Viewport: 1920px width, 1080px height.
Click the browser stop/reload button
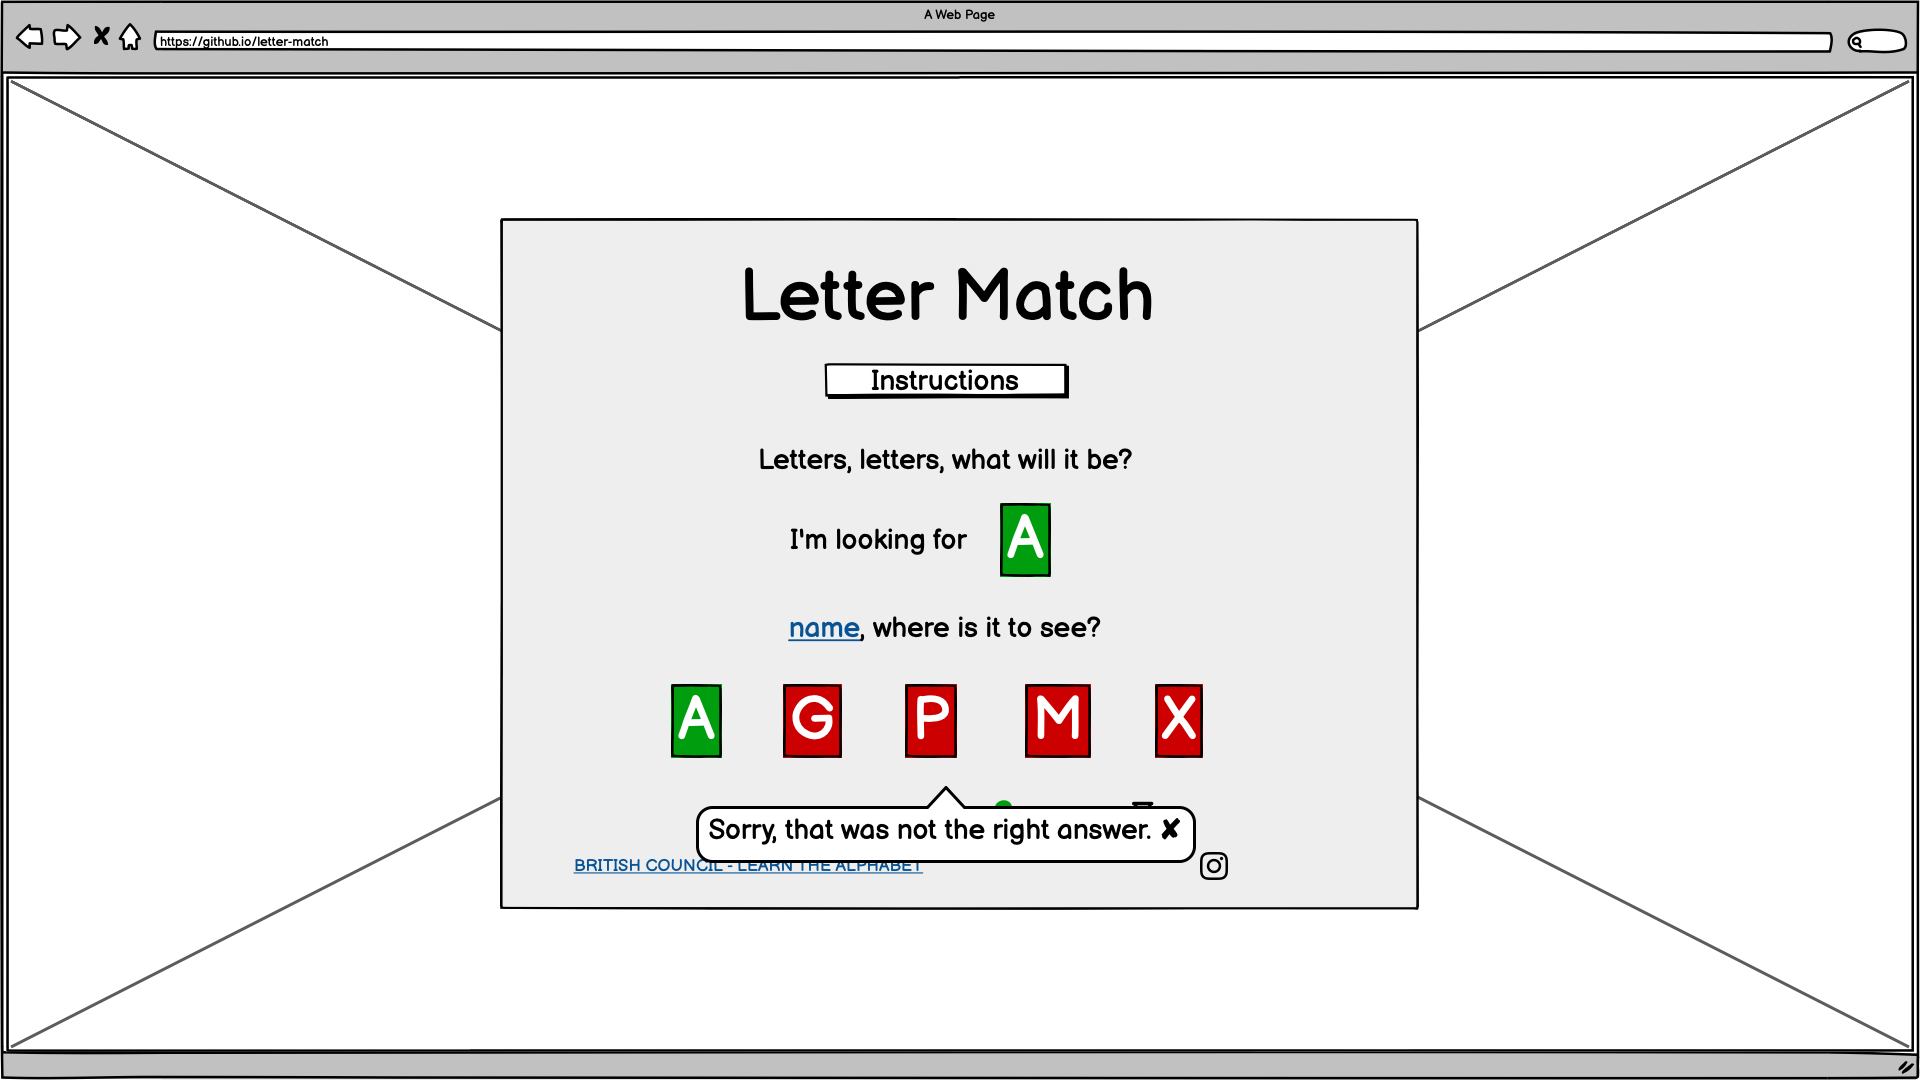(102, 36)
